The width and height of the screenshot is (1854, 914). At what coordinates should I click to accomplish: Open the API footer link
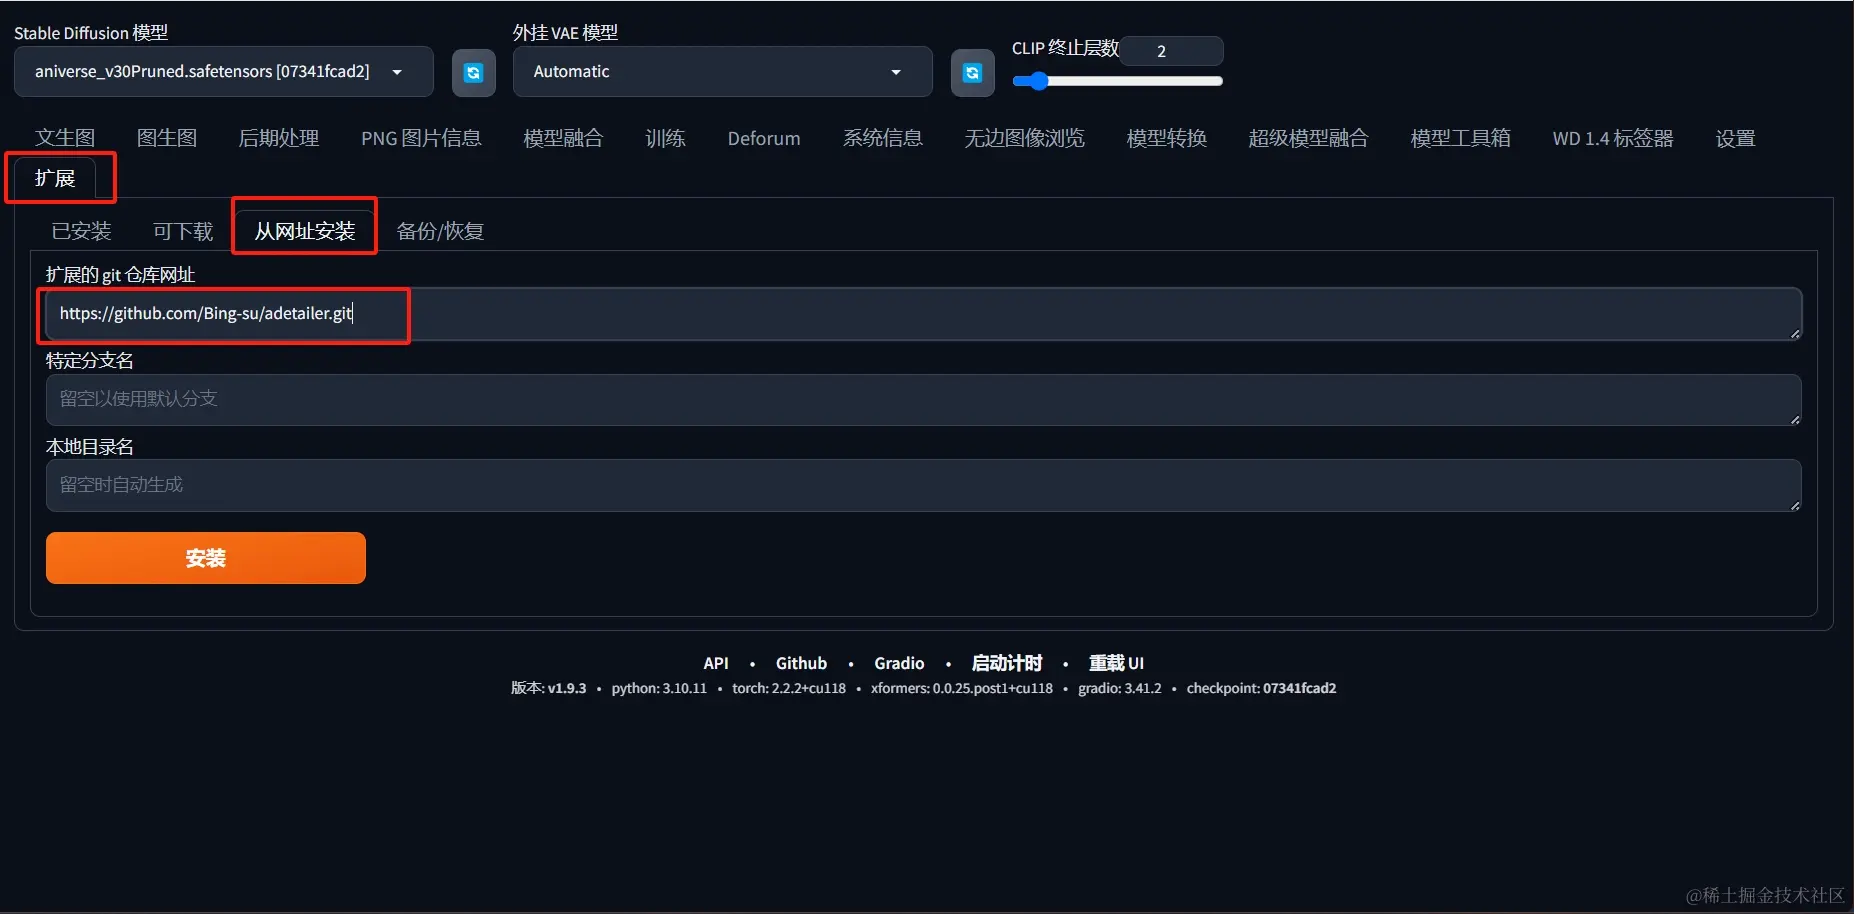(716, 663)
